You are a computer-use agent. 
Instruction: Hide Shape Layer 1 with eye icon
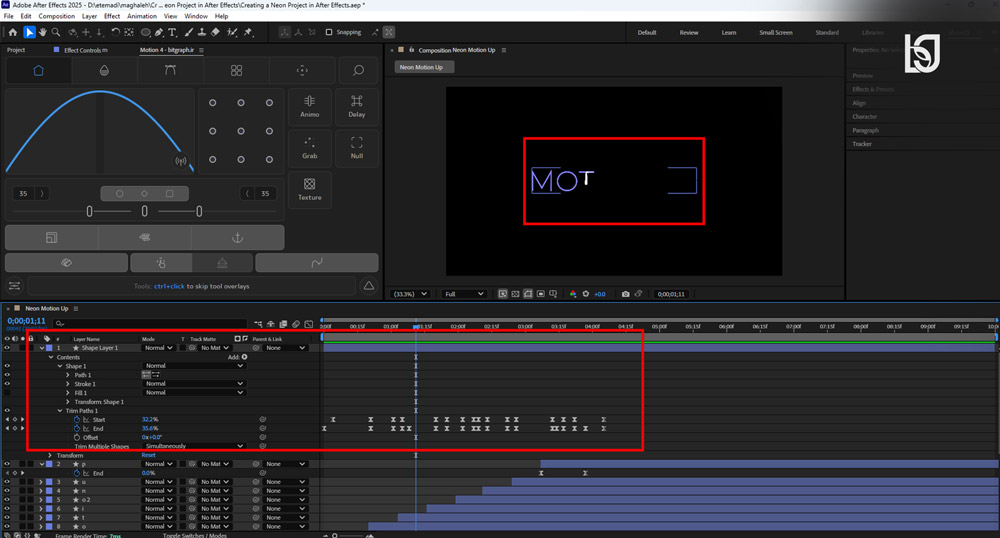coord(7,348)
